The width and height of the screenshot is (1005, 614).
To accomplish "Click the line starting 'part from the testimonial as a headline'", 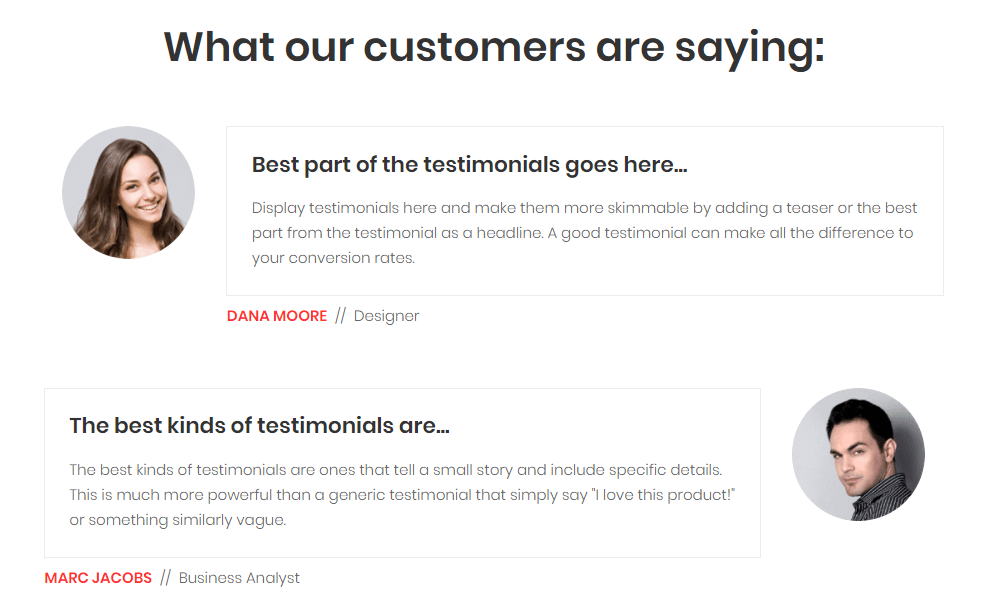I will coord(583,233).
